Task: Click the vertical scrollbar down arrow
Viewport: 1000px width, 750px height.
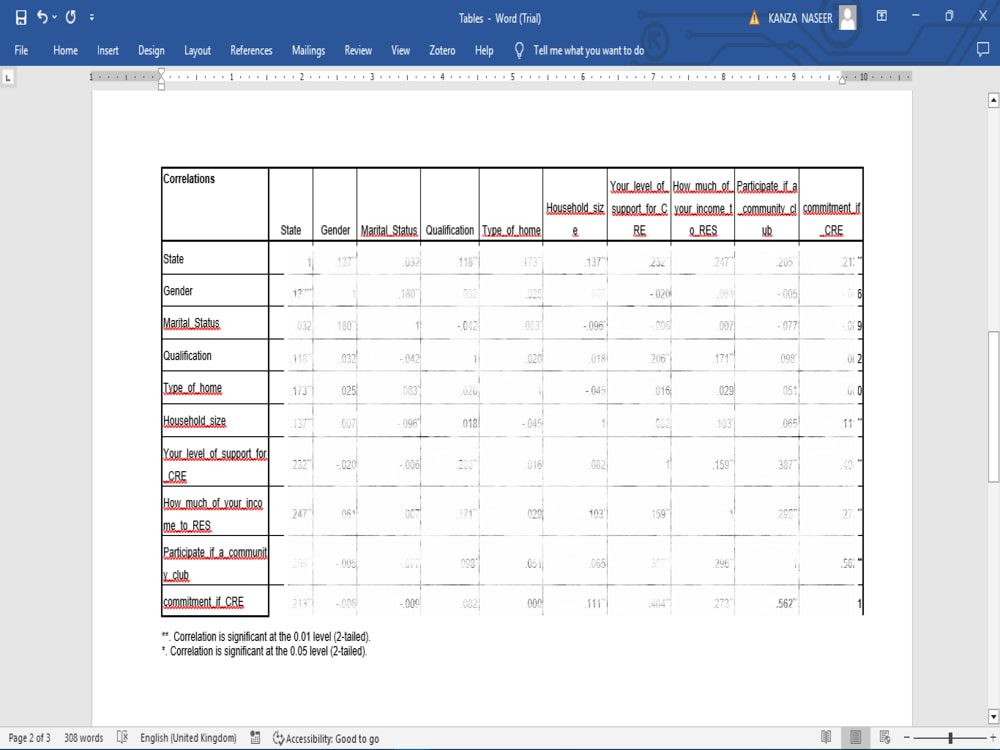Action: point(993,716)
